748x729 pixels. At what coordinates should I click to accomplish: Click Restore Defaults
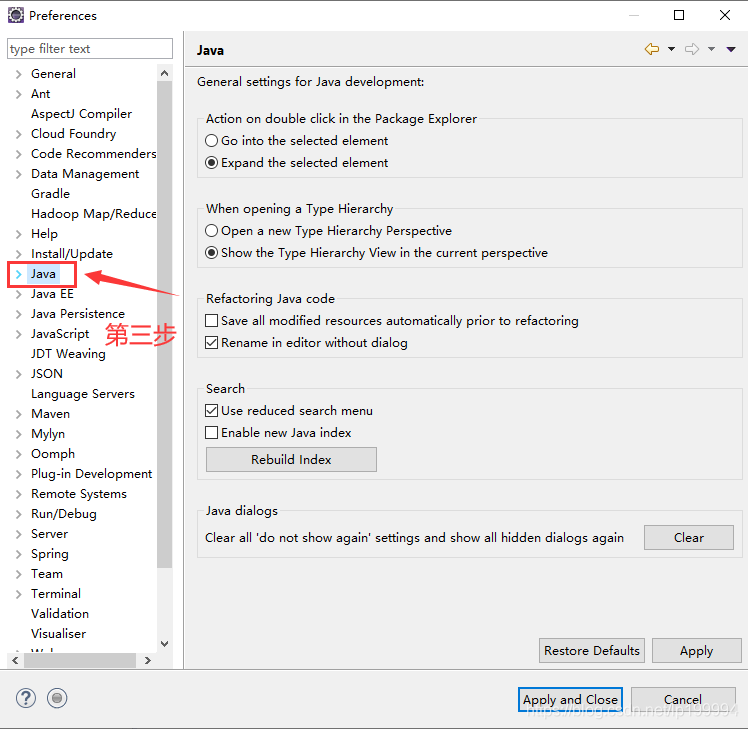592,651
